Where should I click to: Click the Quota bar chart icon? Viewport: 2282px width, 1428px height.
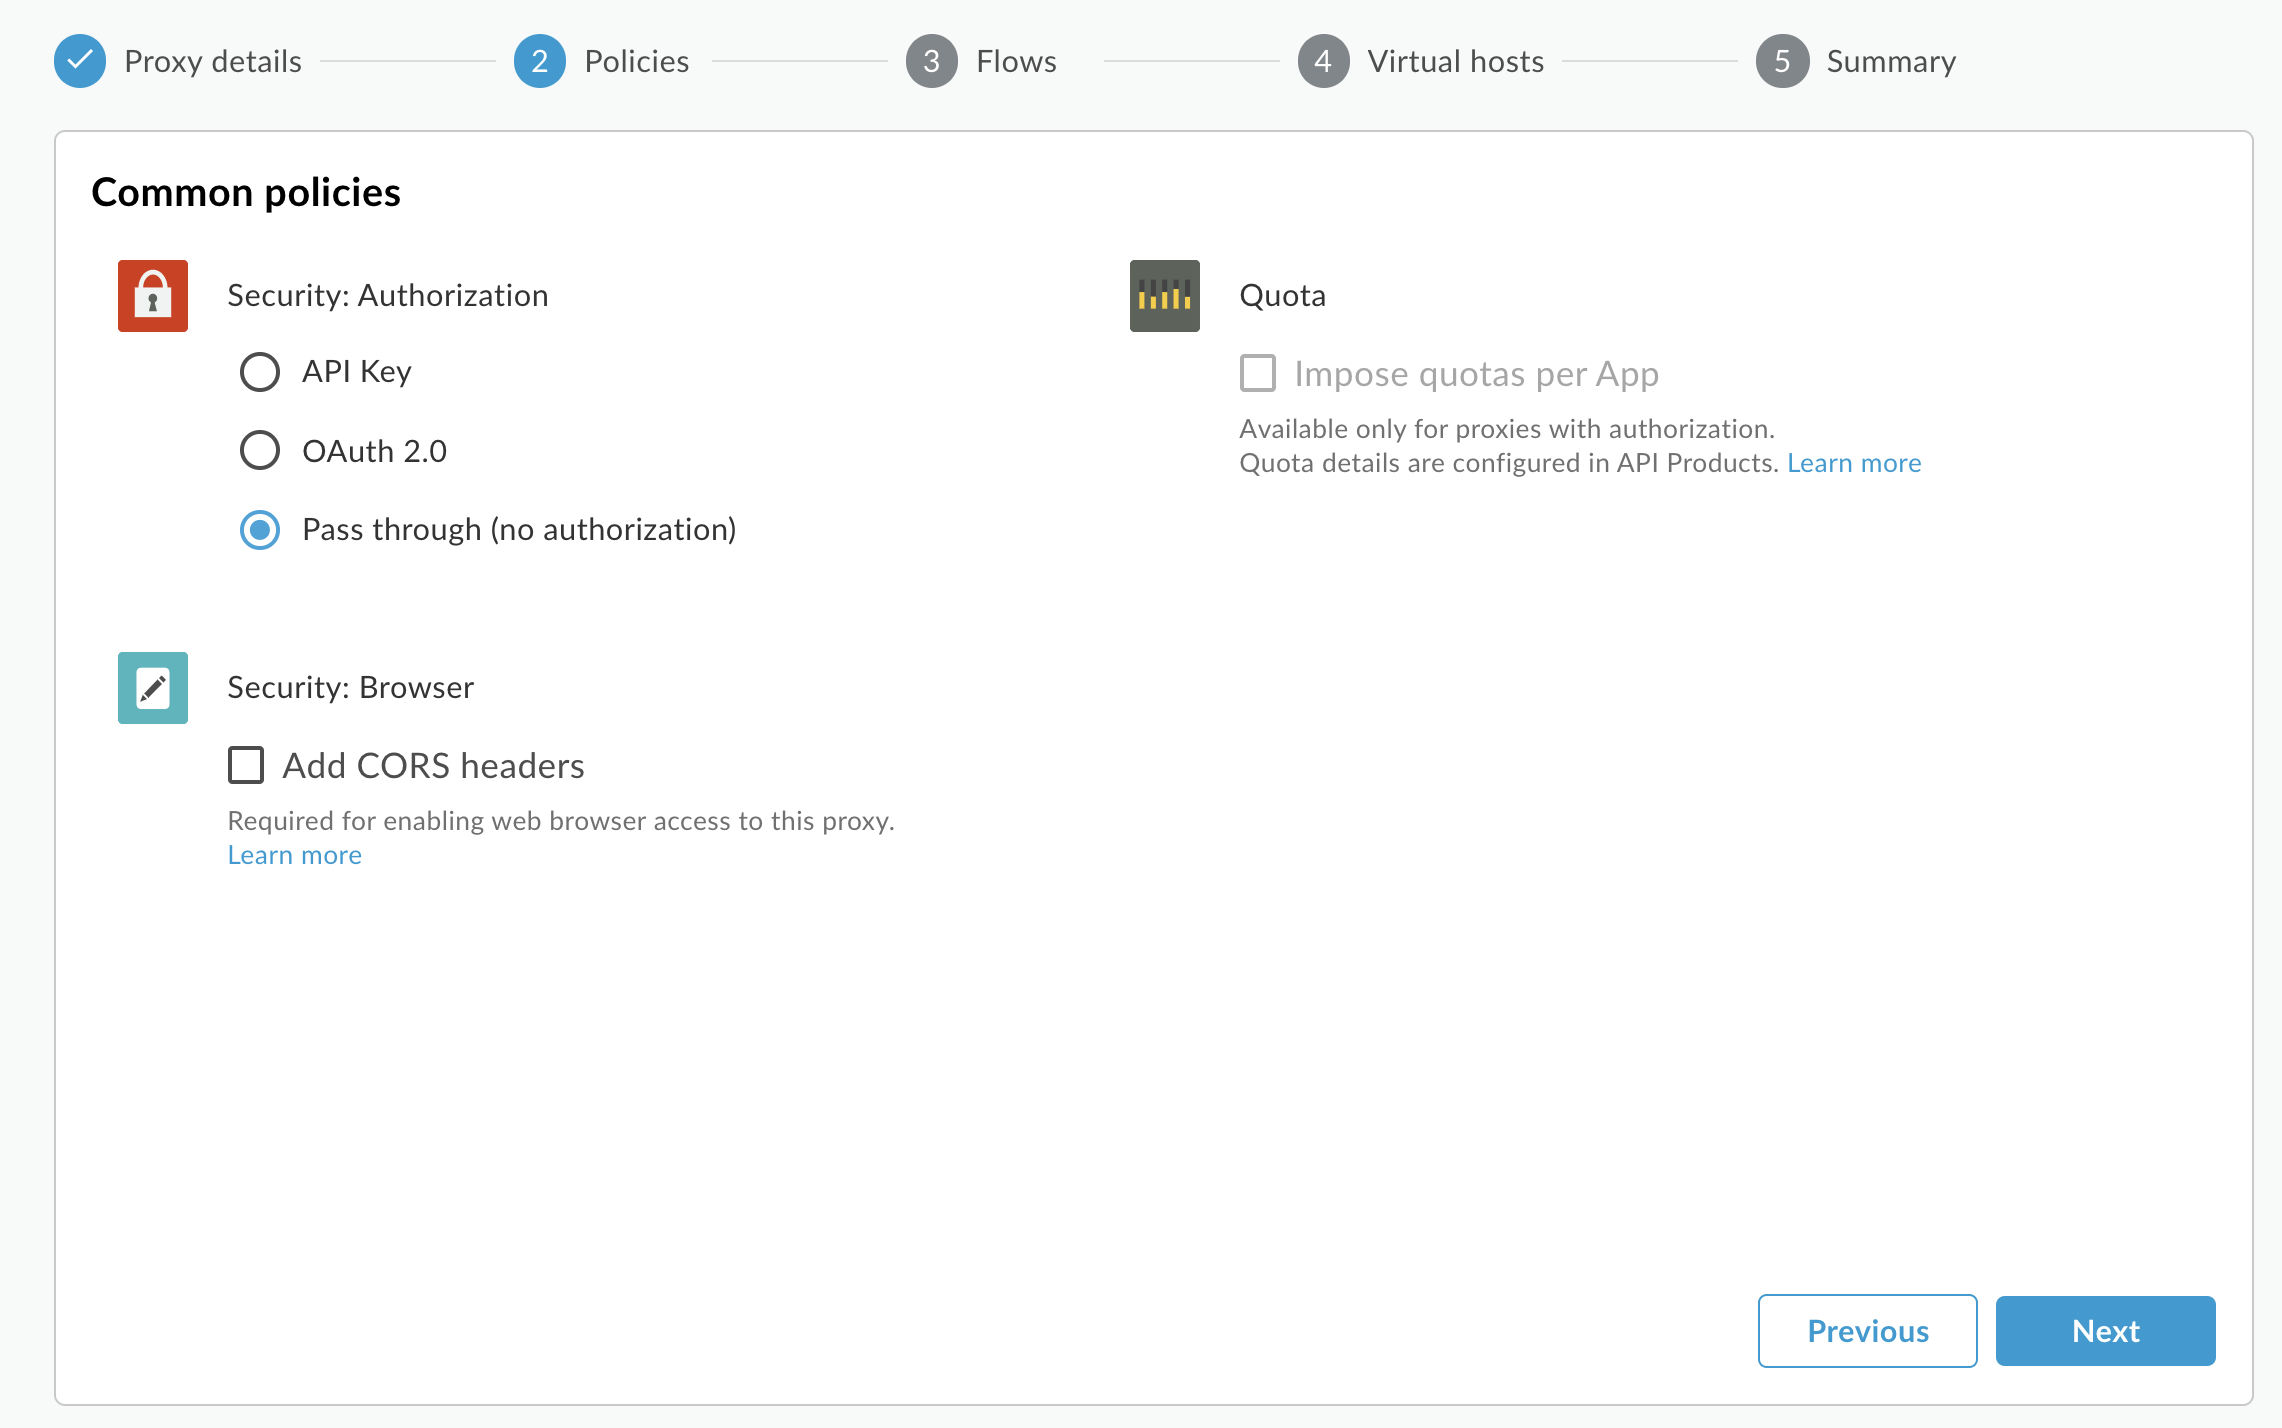pos(1163,294)
